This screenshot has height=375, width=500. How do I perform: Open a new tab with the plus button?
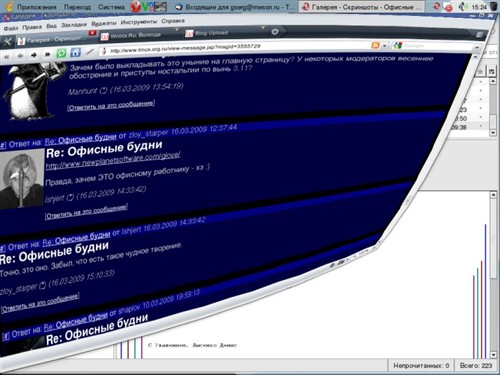click(x=275, y=32)
